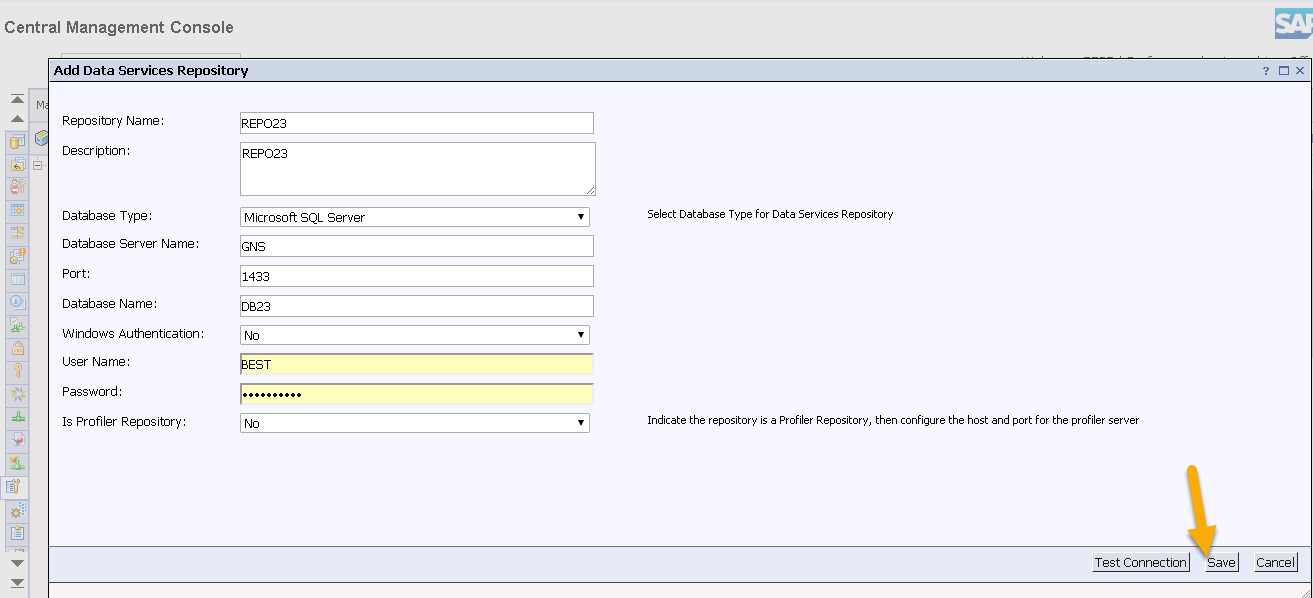
Task: Maximize the Add Data Services Repository dialog
Action: point(1284,71)
